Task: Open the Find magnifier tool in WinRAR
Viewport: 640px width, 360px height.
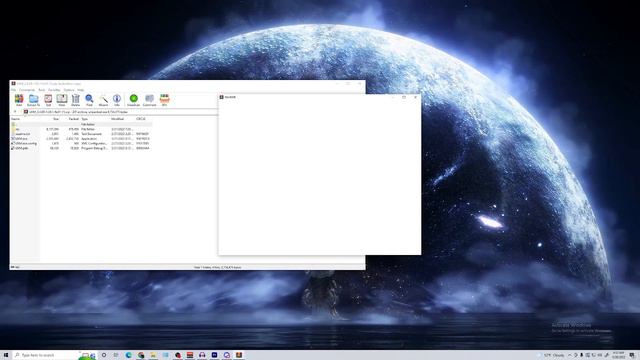Action: (x=89, y=100)
